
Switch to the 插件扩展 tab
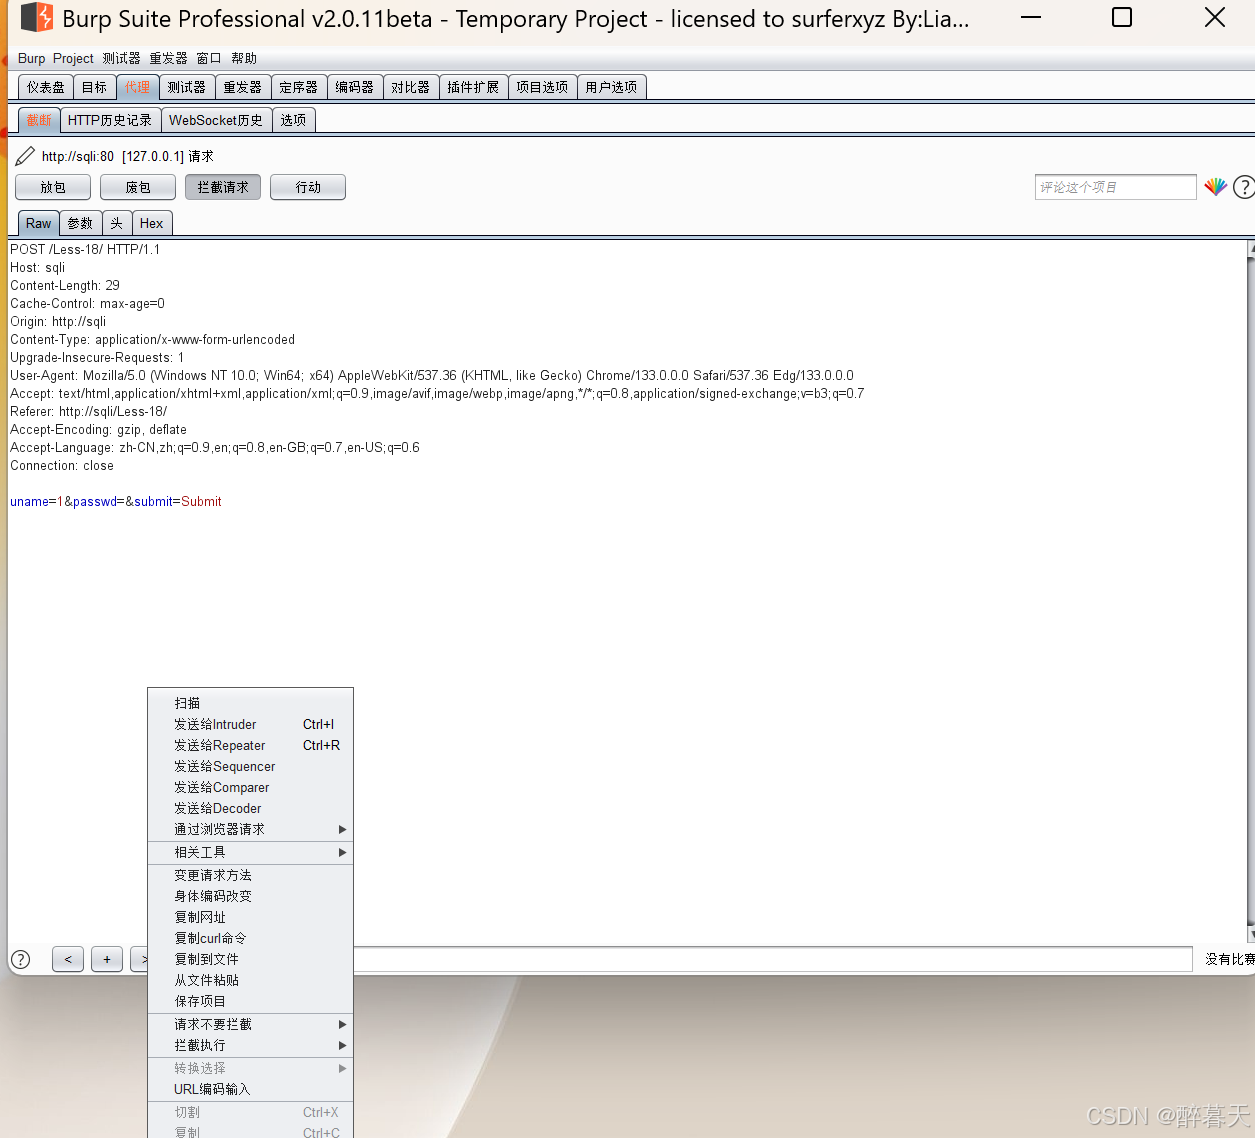[473, 87]
